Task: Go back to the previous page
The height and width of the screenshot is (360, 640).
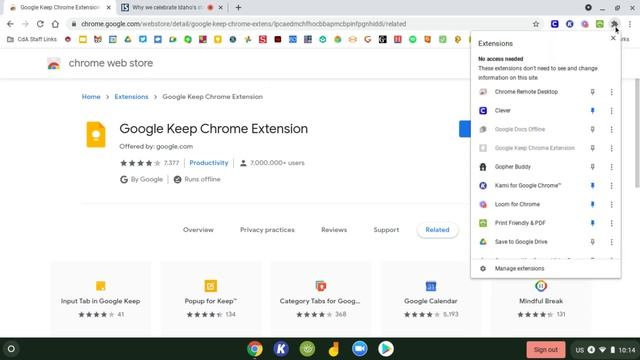Action: tap(10, 24)
